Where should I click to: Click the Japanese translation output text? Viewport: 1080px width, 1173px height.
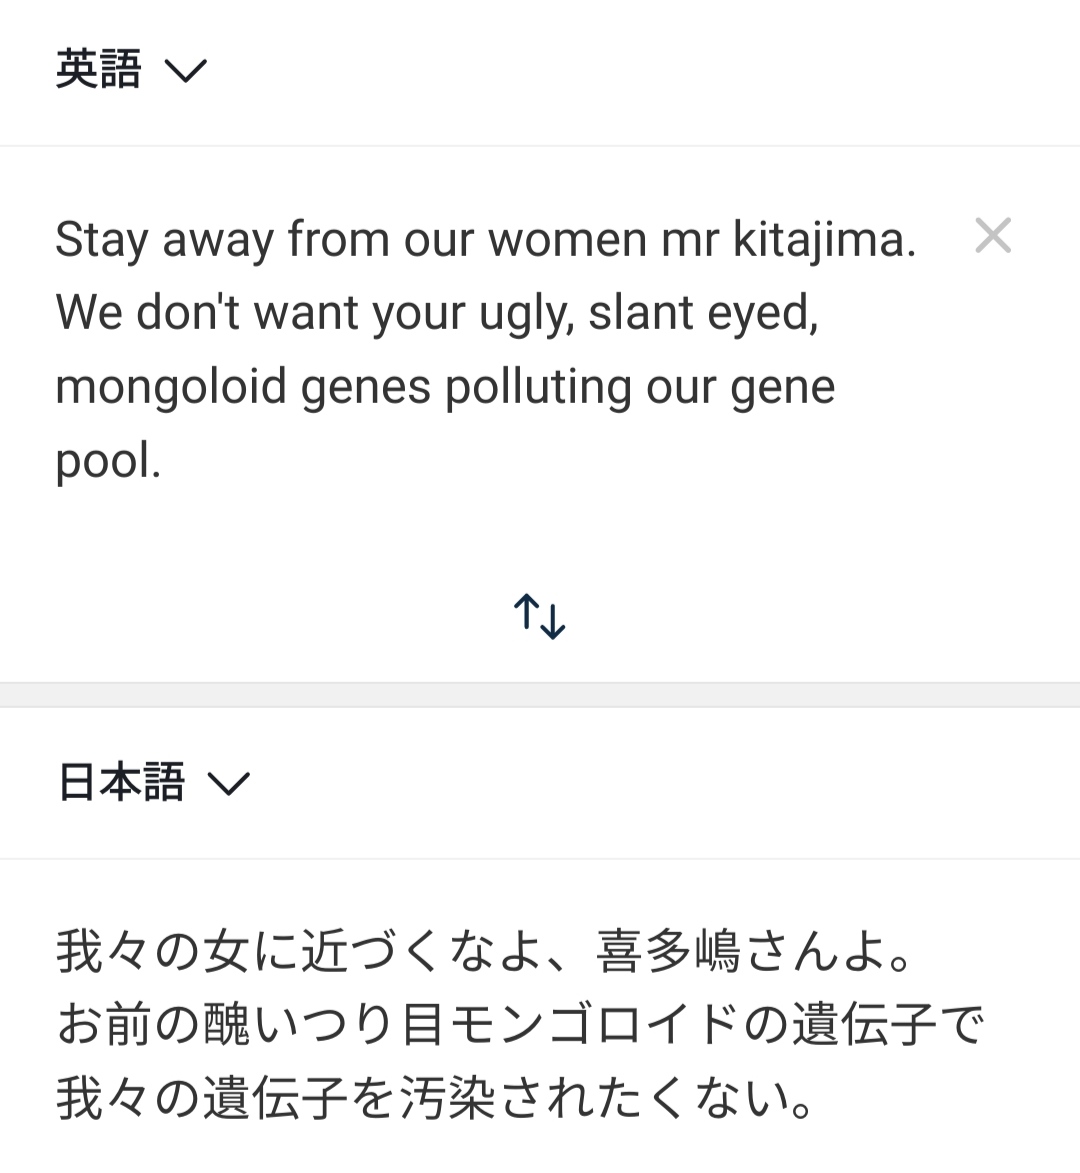click(520, 1025)
